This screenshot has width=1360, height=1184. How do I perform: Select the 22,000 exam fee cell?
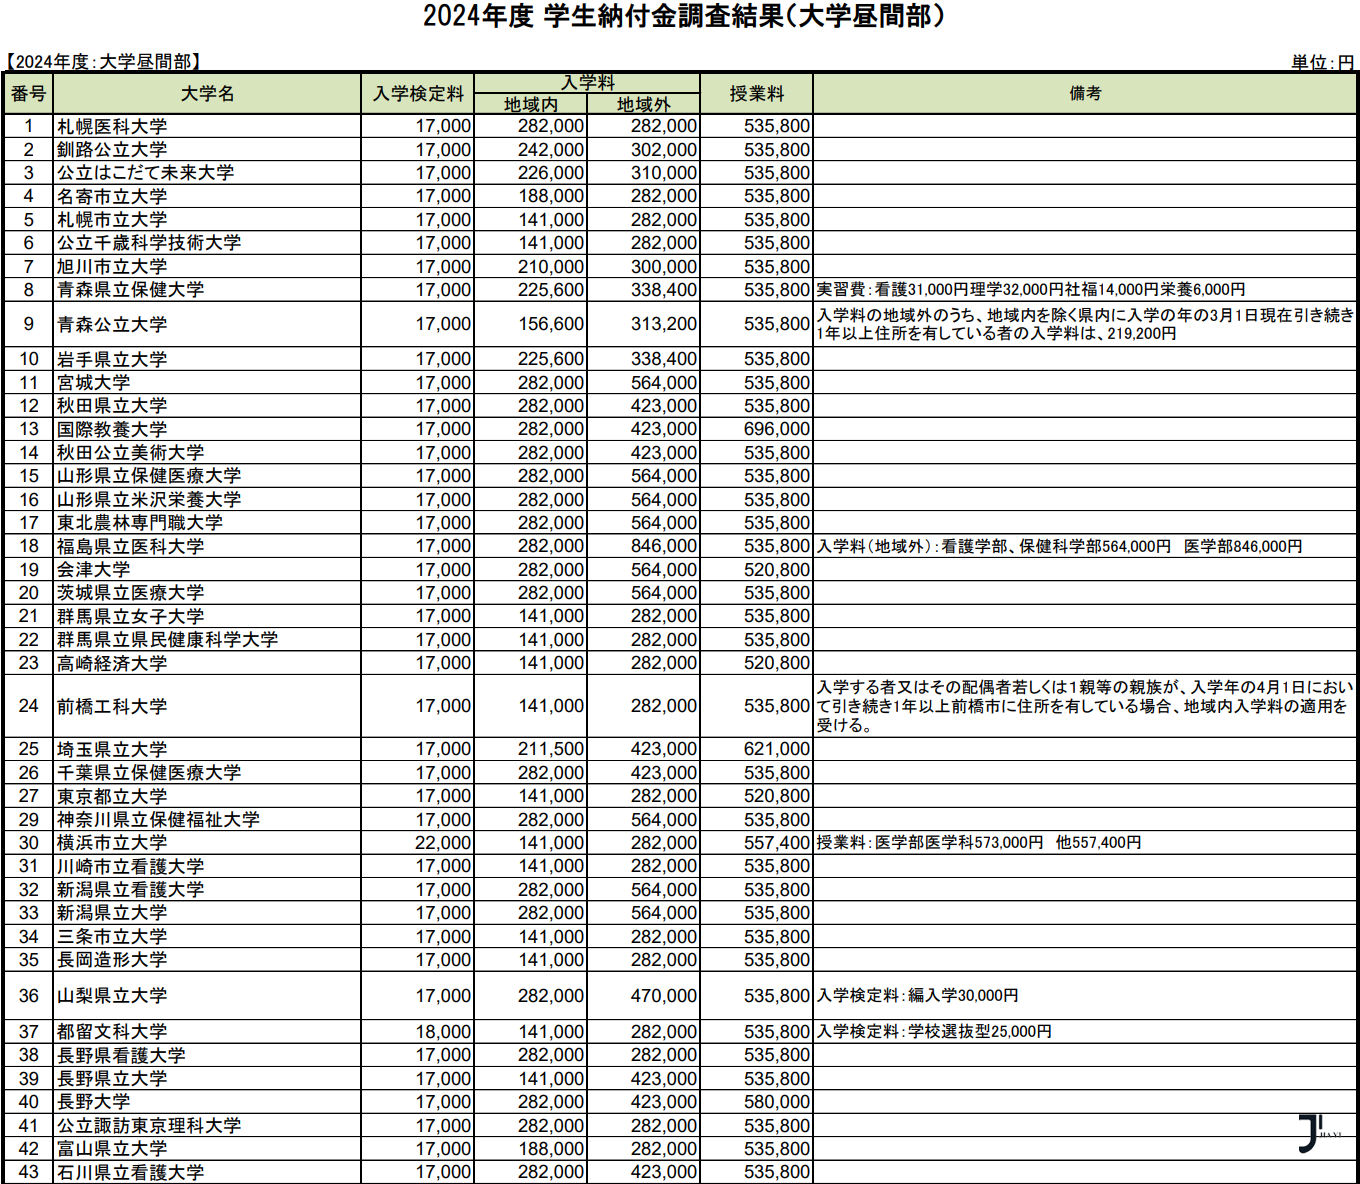tap(442, 843)
